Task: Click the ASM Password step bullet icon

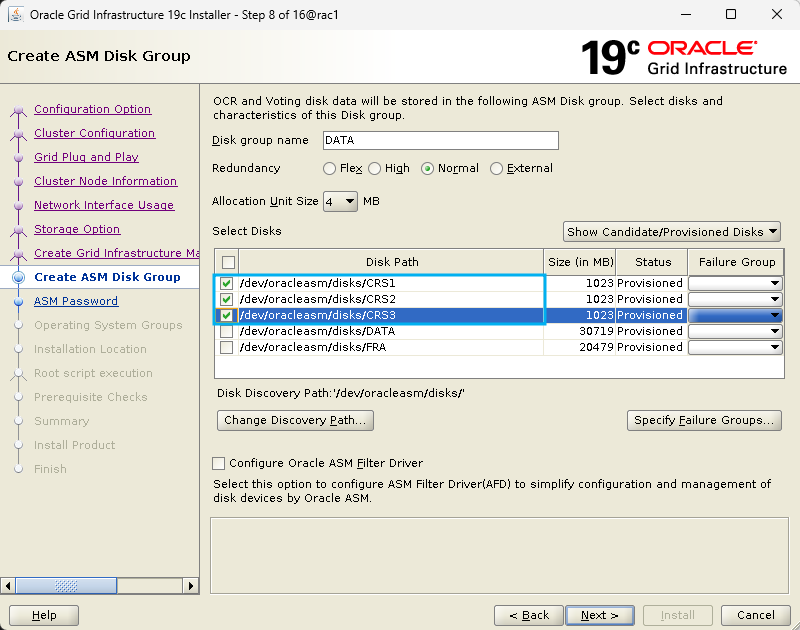Action: [18, 301]
